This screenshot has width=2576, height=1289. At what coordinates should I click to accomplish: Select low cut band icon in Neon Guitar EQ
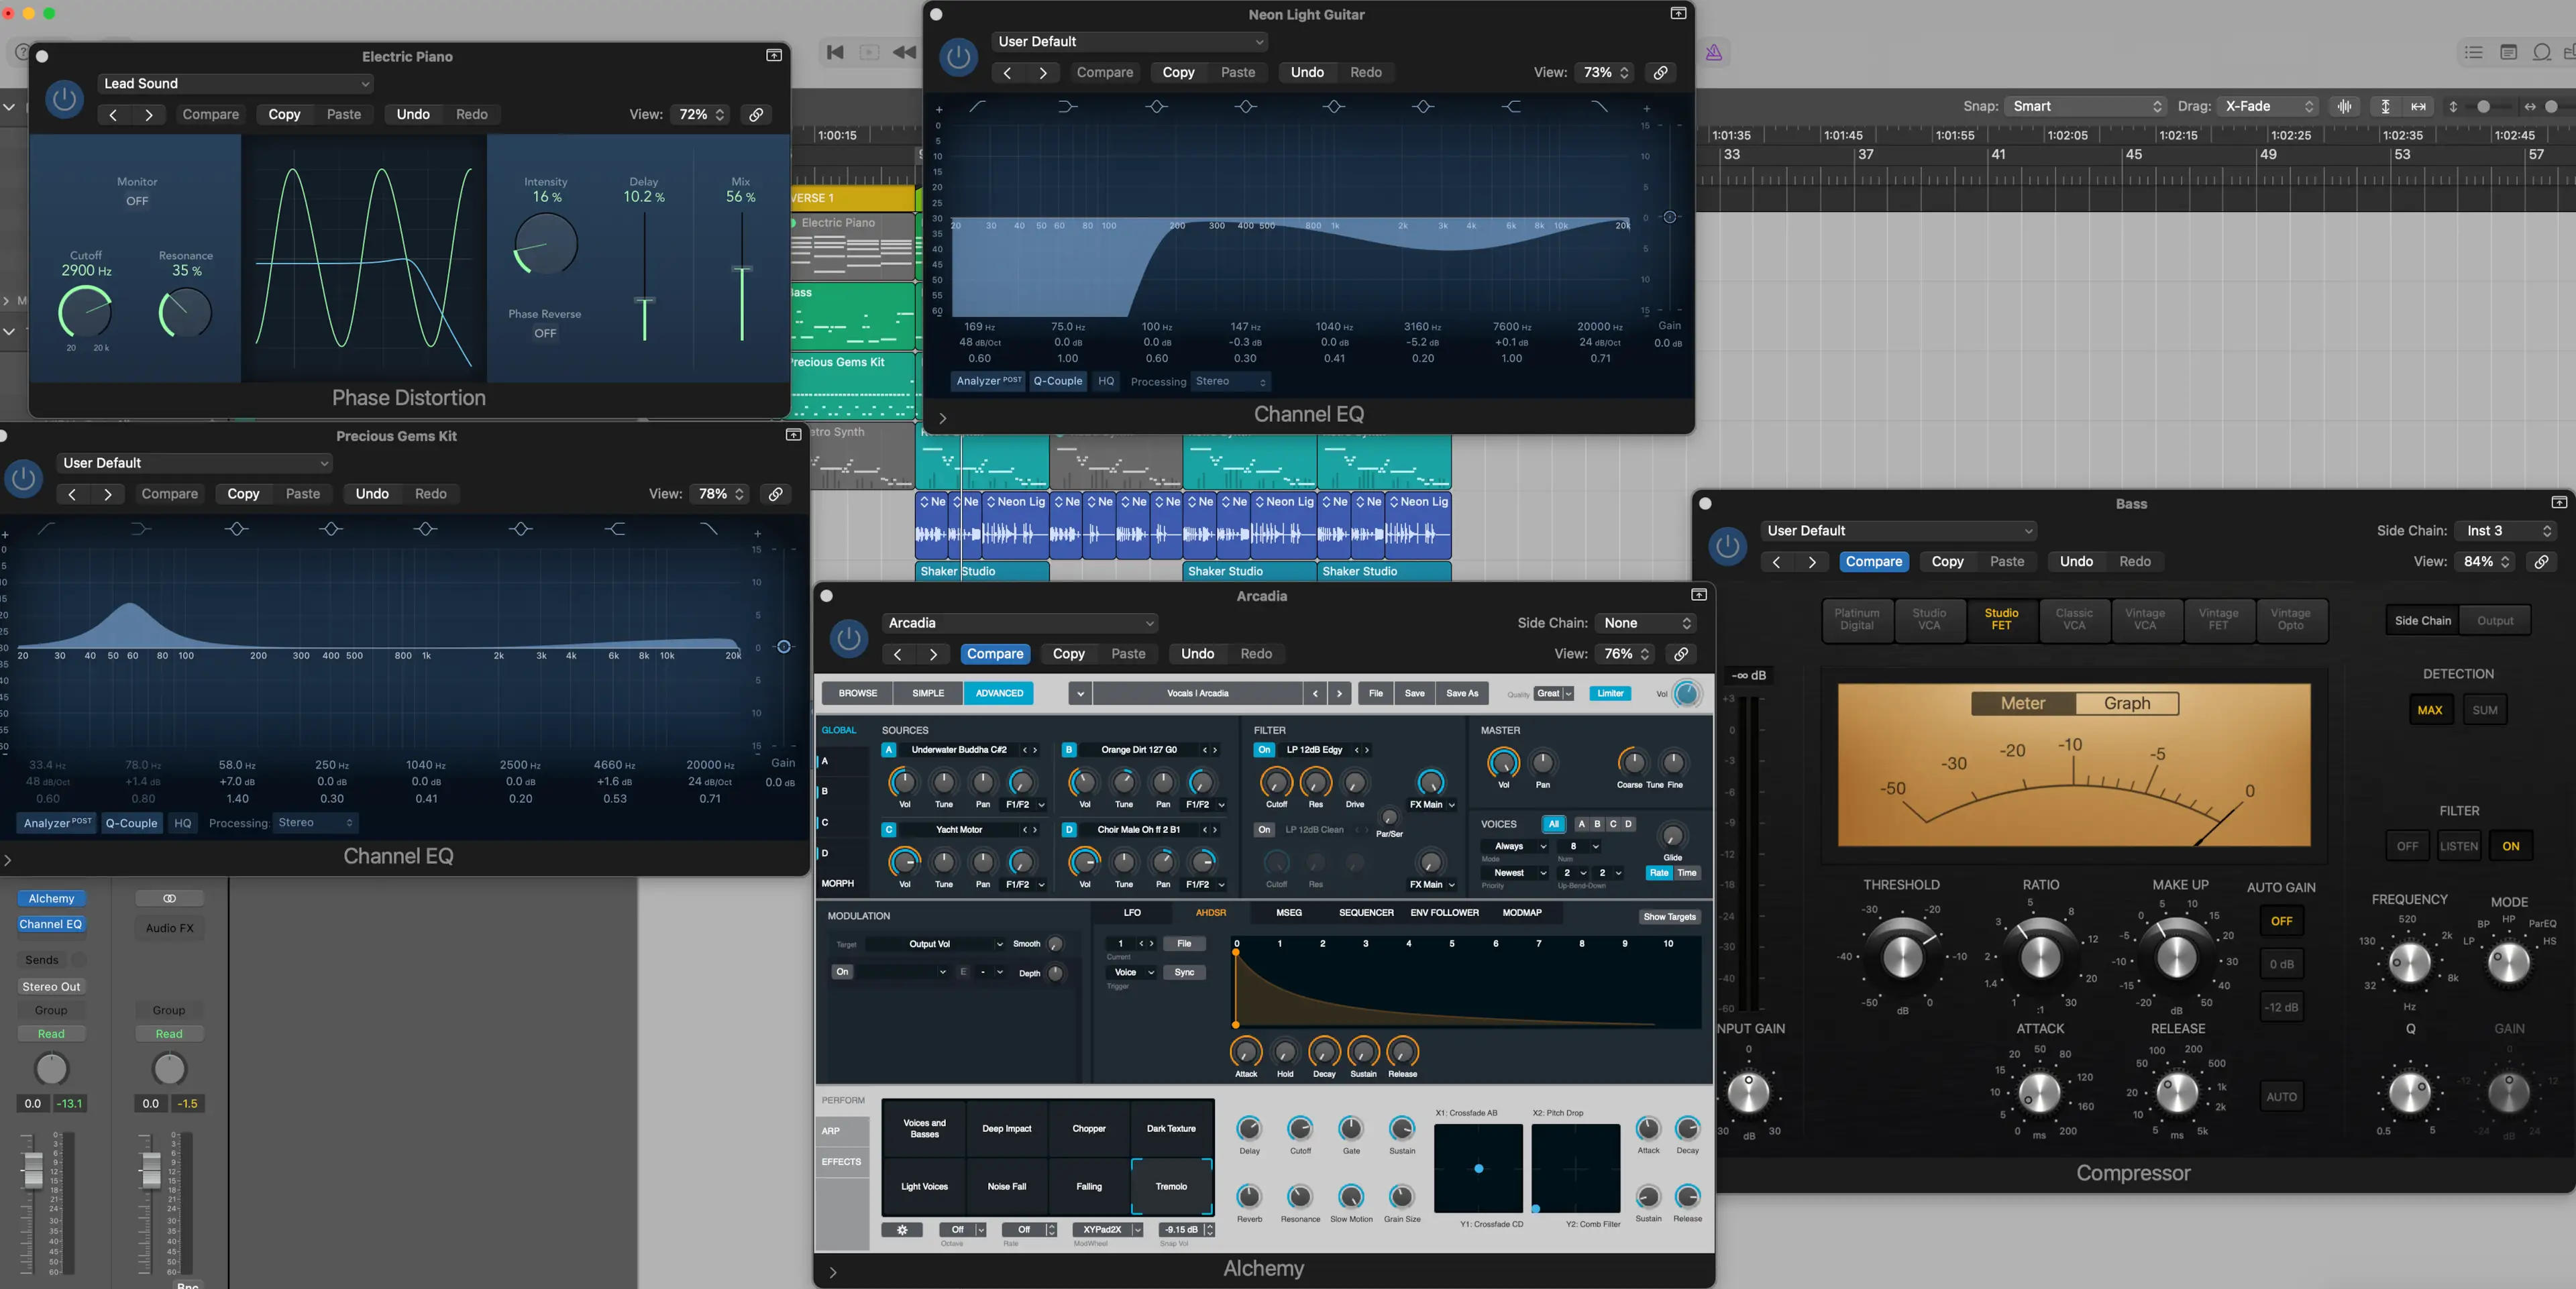[978, 106]
